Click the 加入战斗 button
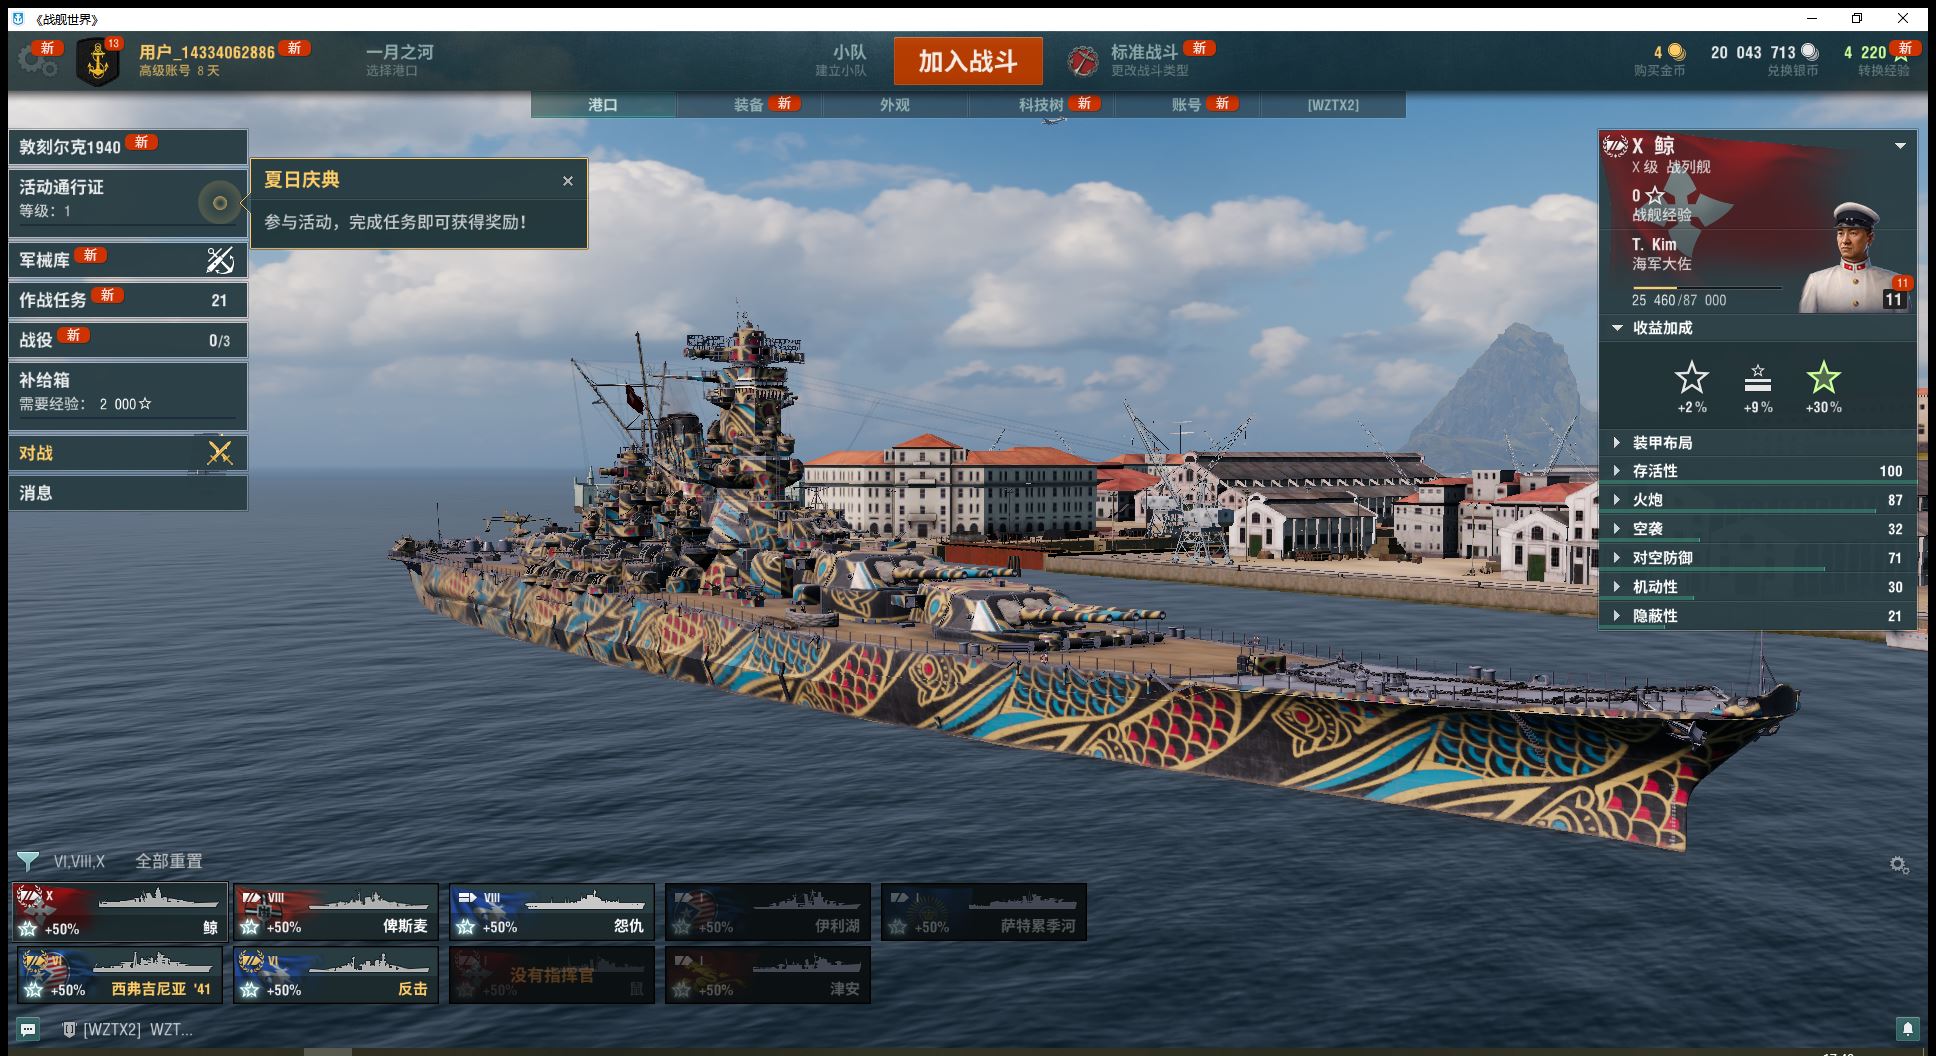 (x=968, y=61)
